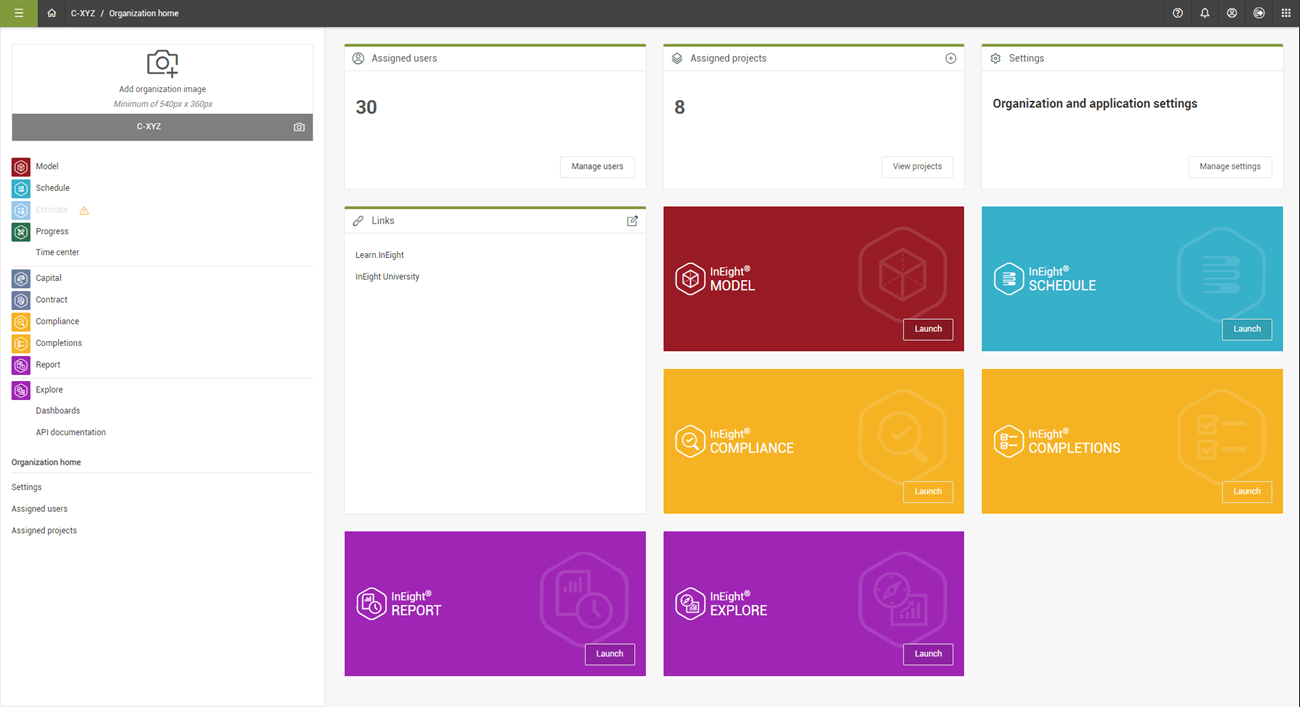This screenshot has width=1300, height=707.
Task: Open the app launcher grid icon
Action: click(x=1286, y=13)
